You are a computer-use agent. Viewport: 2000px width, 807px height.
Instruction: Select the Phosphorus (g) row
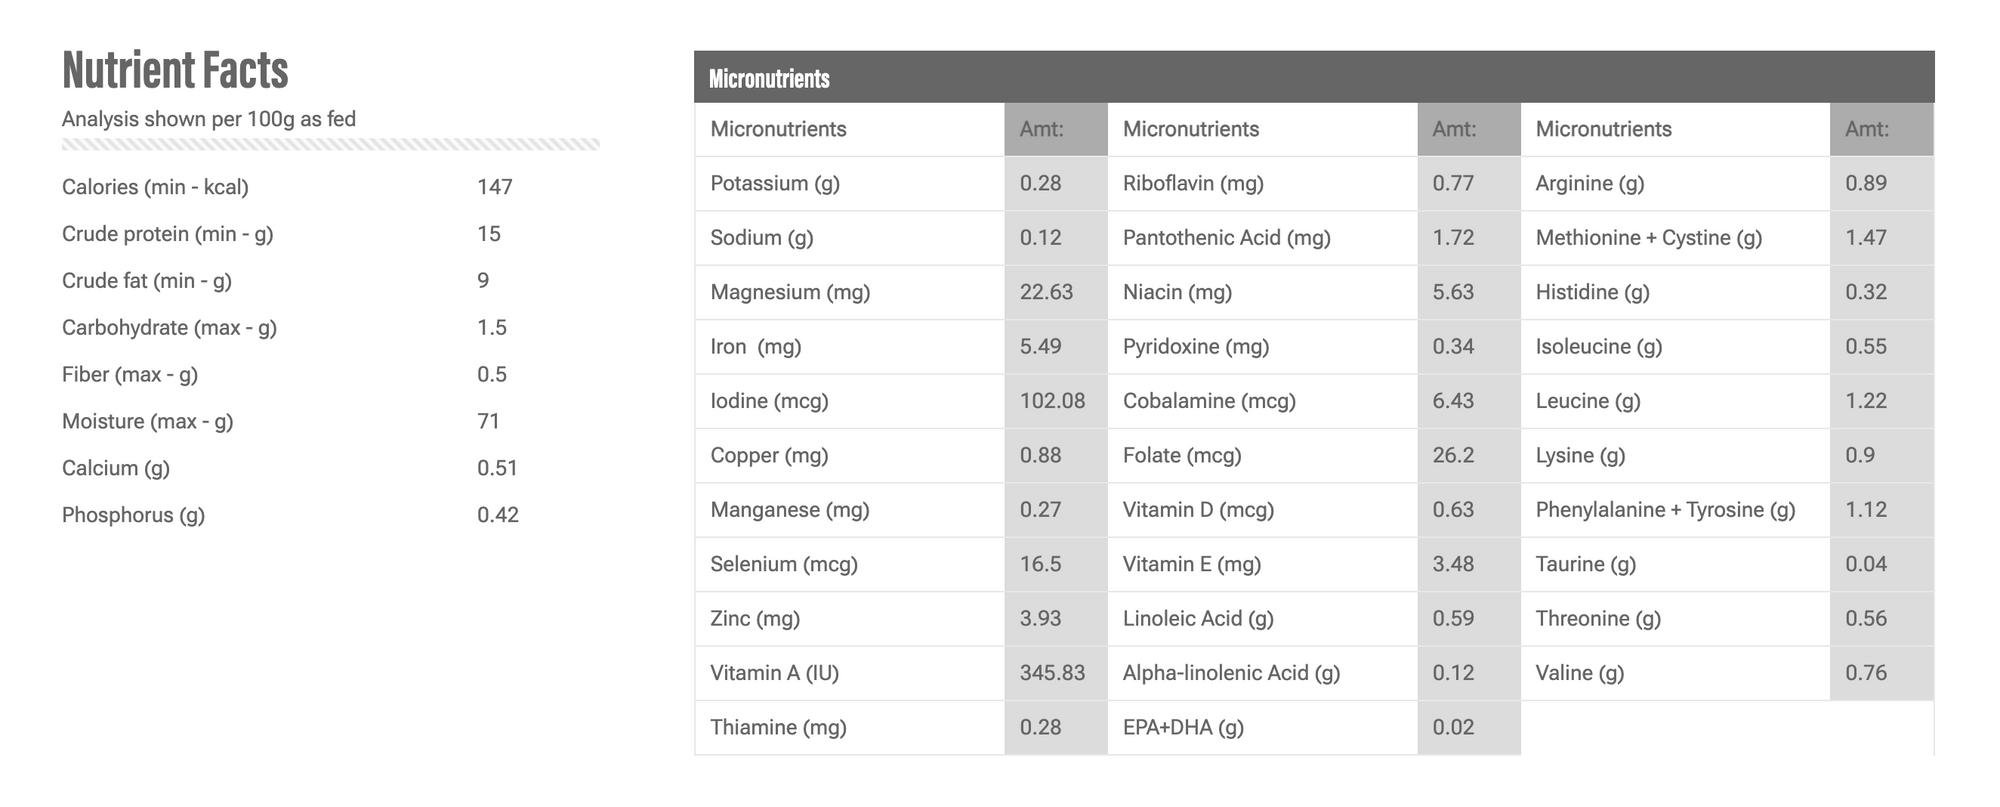[x=330, y=515]
